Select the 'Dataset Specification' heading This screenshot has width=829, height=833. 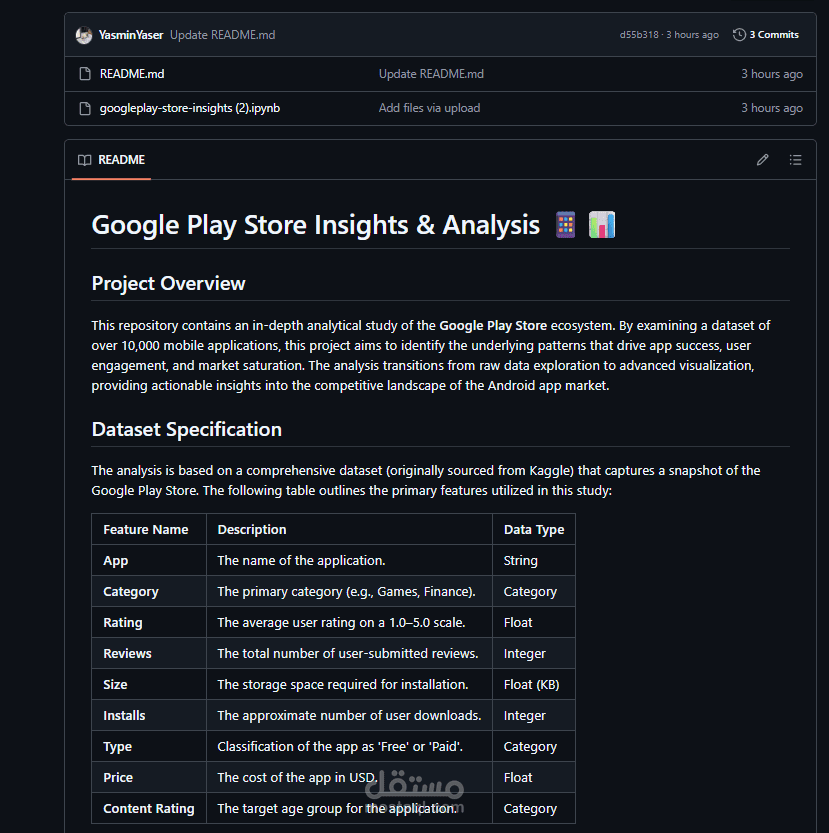point(186,429)
